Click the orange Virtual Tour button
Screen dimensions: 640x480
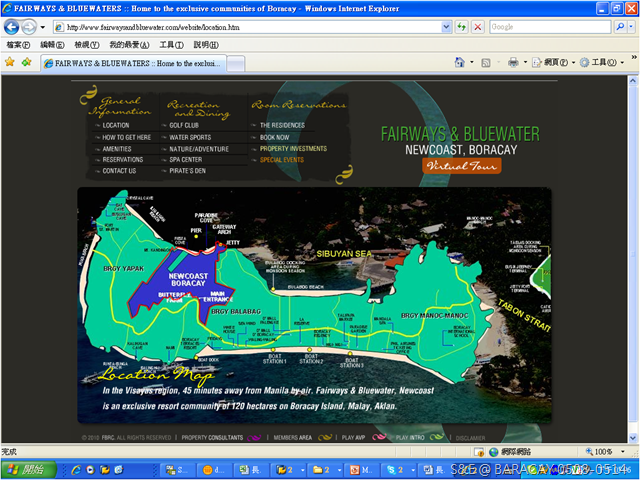coord(462,166)
